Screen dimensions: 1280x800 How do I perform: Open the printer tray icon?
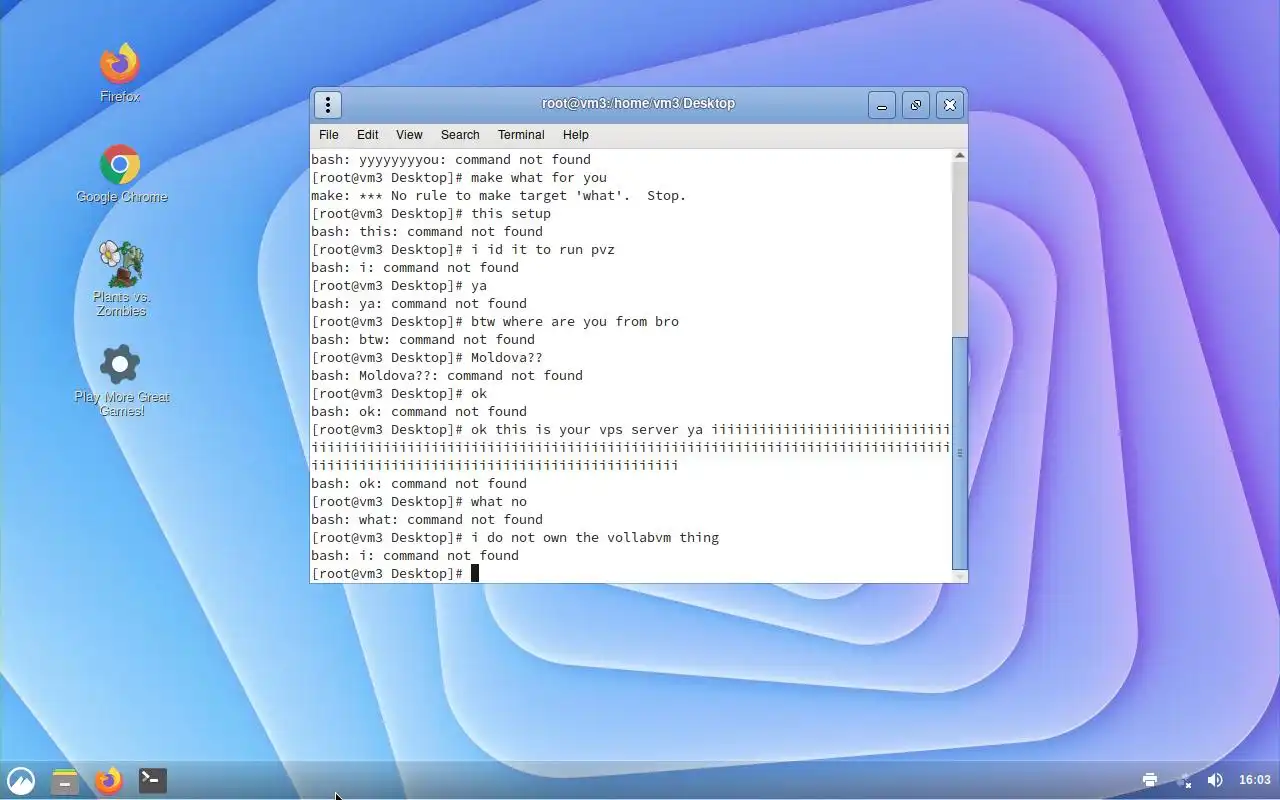point(1150,780)
